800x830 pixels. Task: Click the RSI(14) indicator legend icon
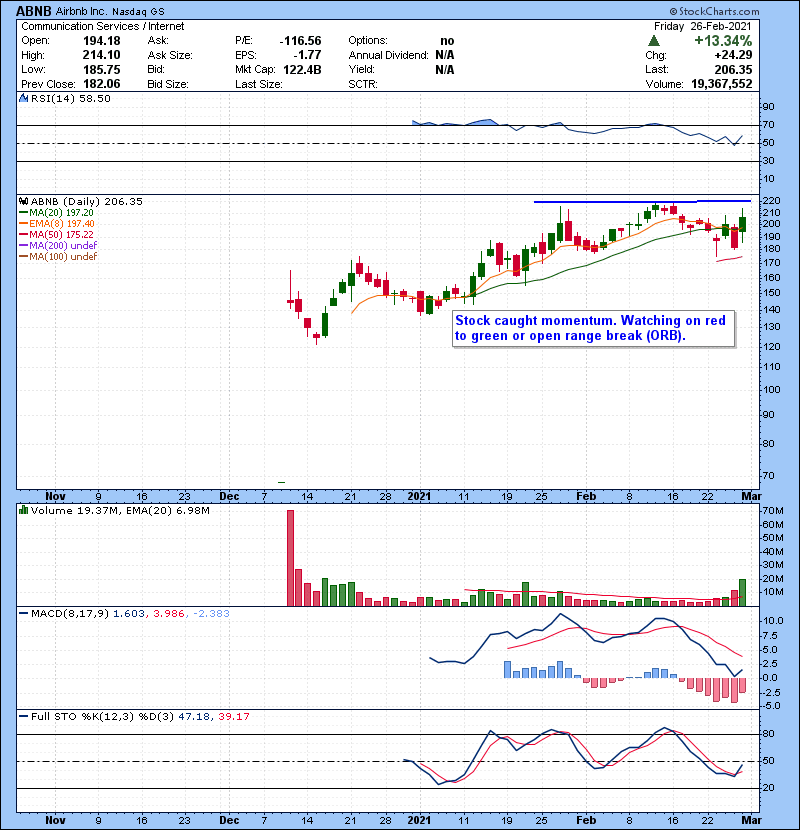pyautogui.click(x=23, y=98)
